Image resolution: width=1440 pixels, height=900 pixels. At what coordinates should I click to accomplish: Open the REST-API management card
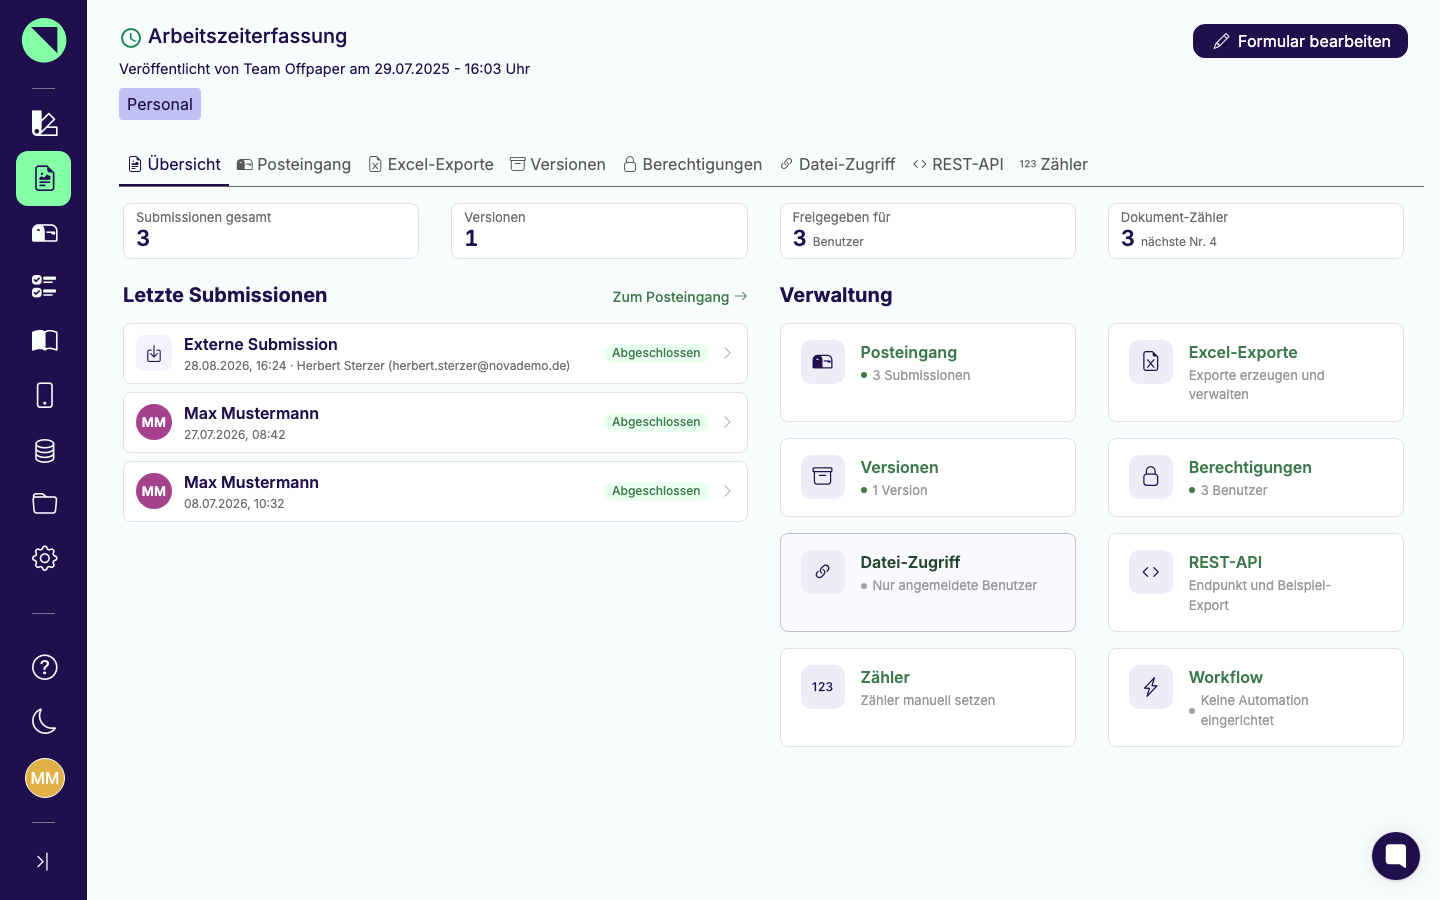(1256, 582)
